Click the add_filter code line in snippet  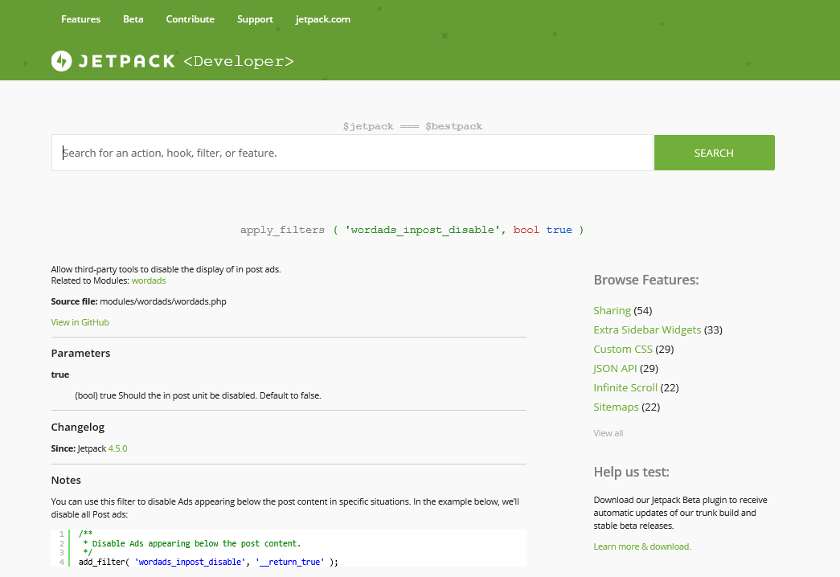[208, 562]
